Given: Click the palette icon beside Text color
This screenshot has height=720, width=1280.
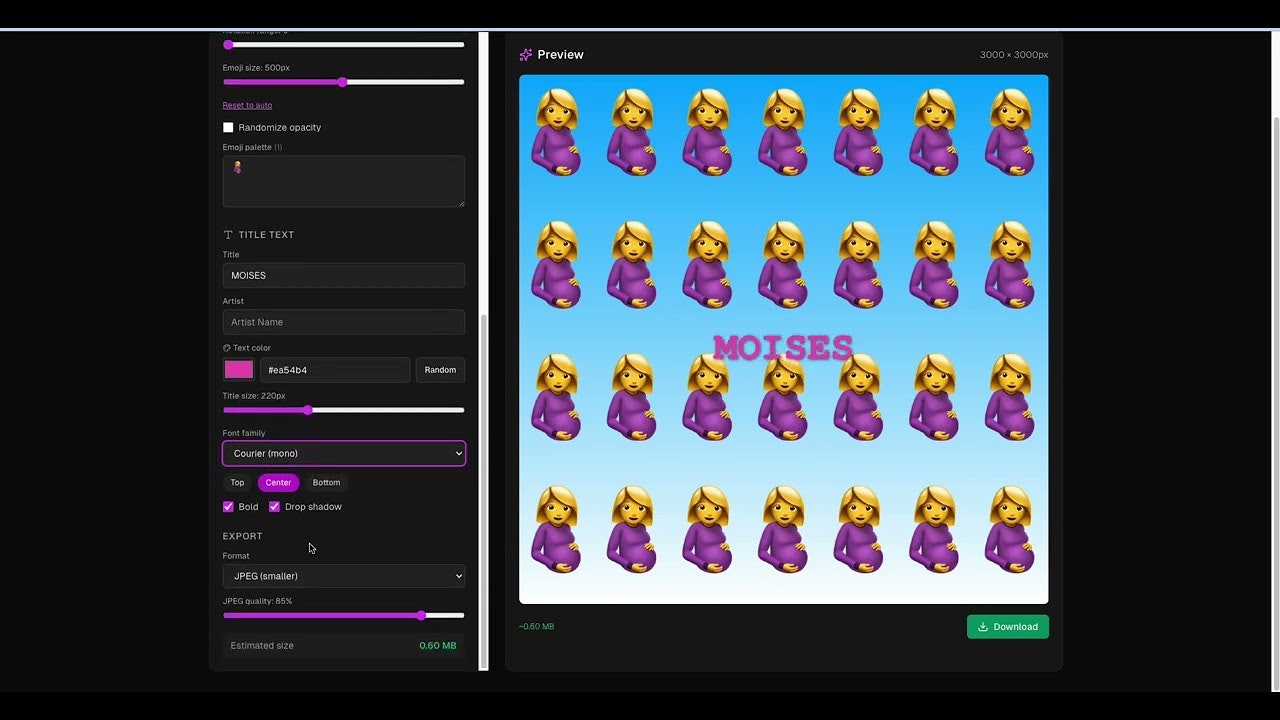Looking at the screenshot, I should click(x=226, y=348).
